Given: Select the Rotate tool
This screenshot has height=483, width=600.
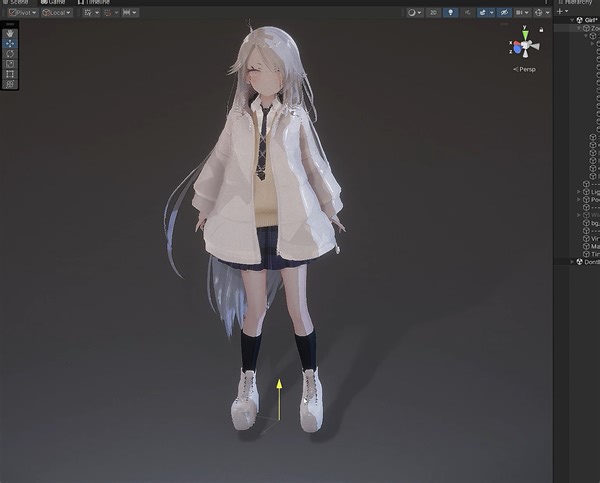Looking at the screenshot, I should [x=10, y=54].
